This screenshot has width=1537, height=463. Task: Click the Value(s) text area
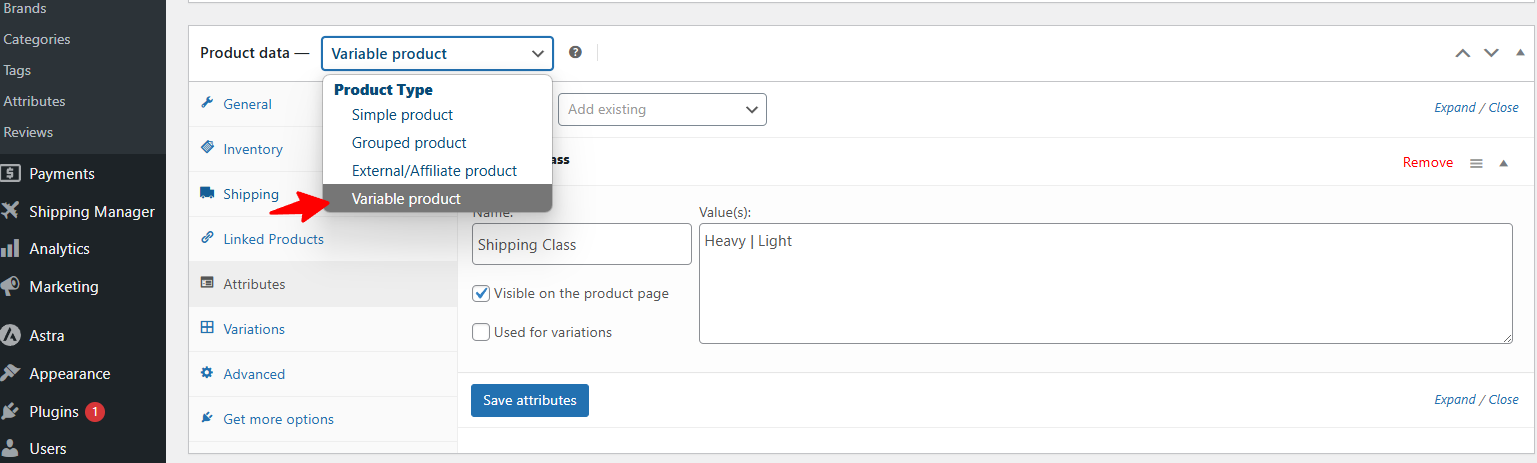(x=1105, y=283)
